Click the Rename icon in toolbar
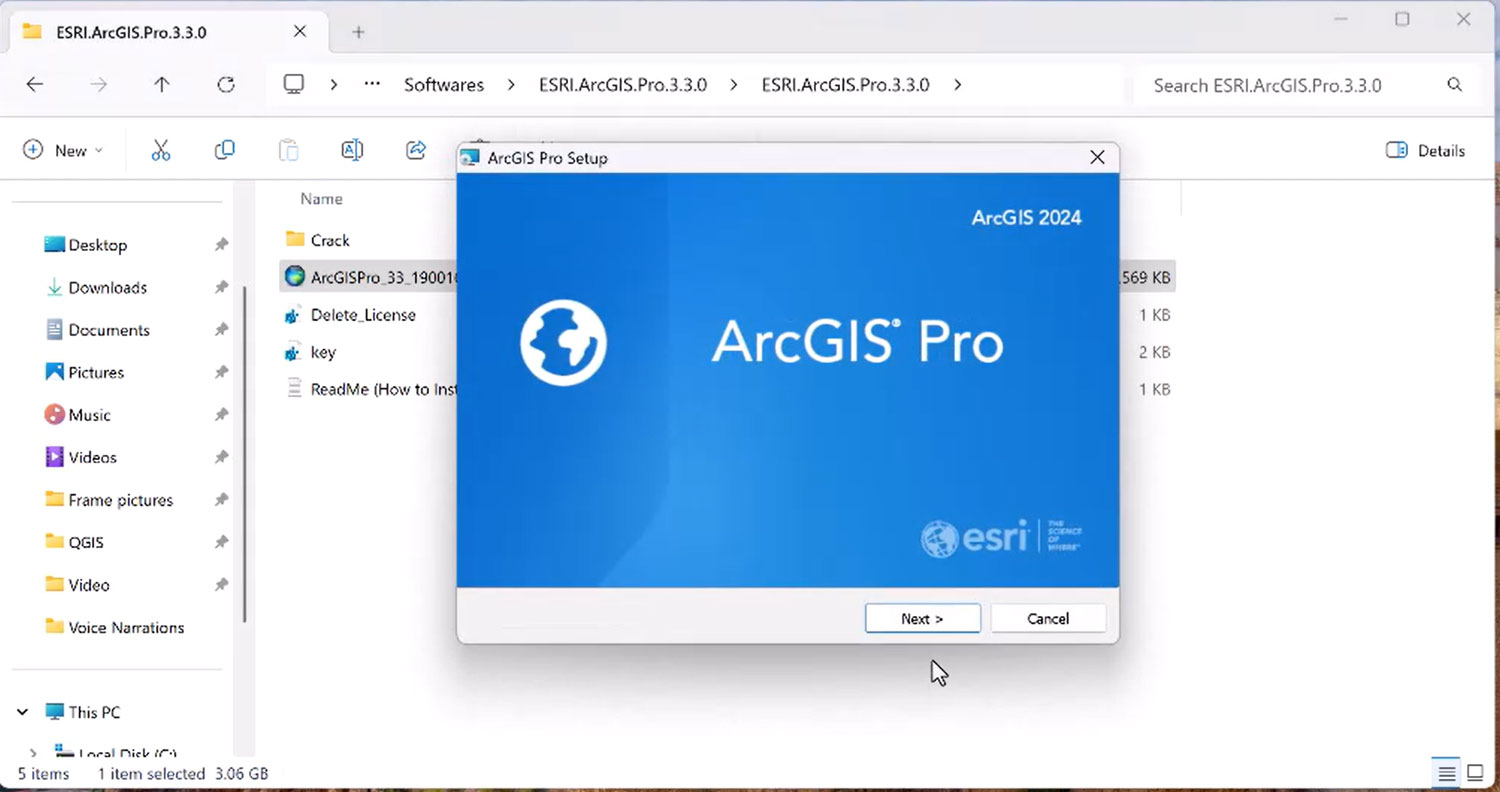This screenshot has width=1500, height=792. [x=352, y=151]
